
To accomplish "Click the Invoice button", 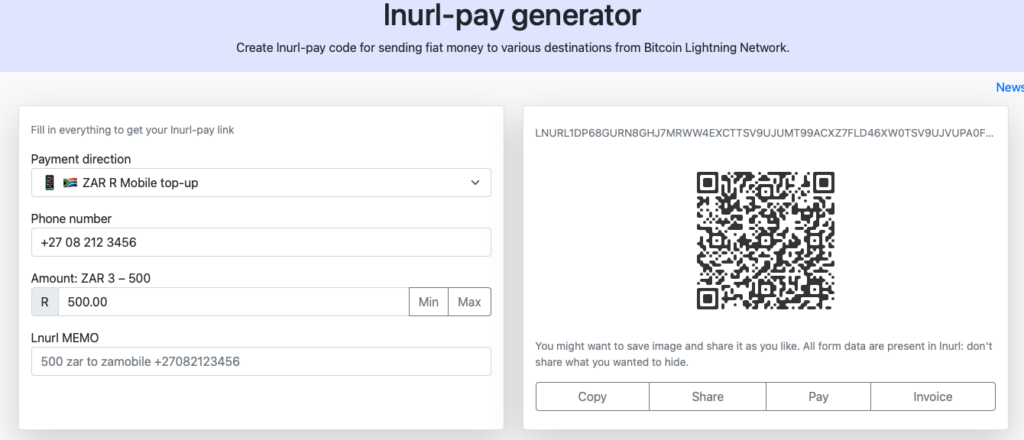I will [x=933, y=396].
